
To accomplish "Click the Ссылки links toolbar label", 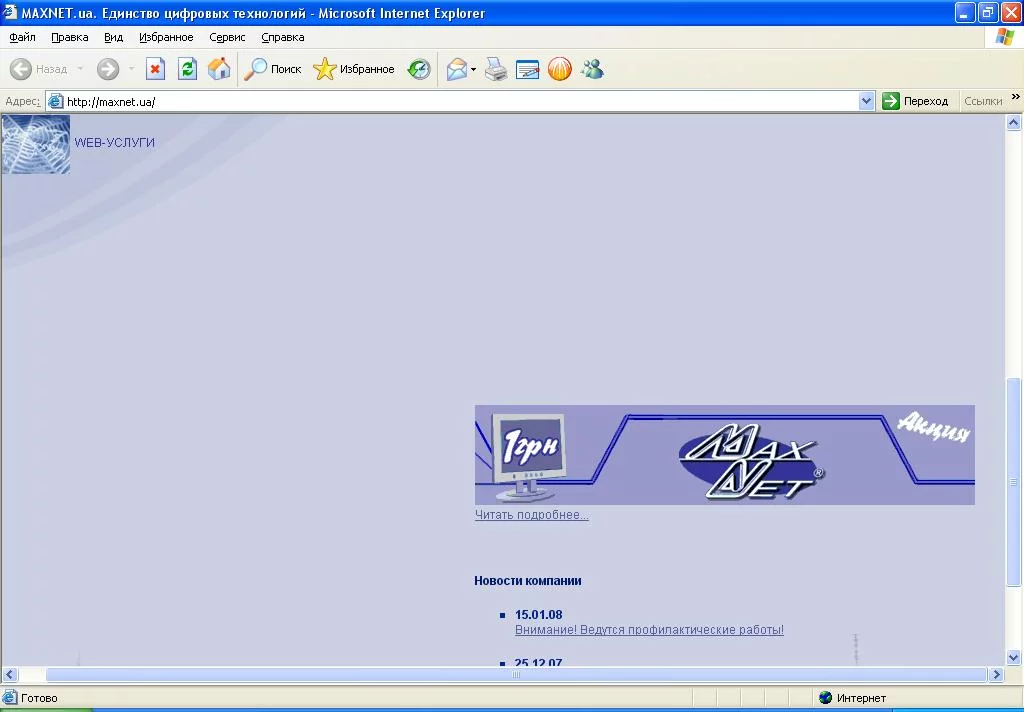I will point(983,101).
